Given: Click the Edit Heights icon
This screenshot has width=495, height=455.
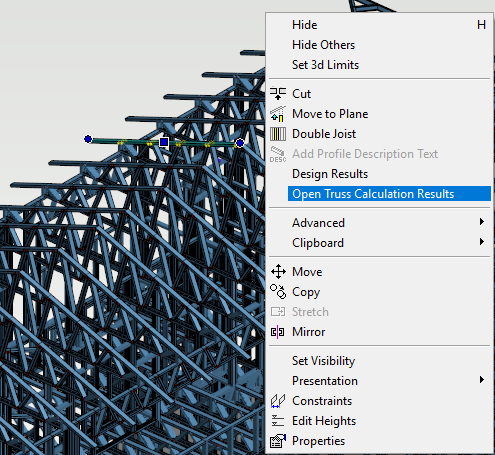Looking at the screenshot, I should (x=278, y=421).
